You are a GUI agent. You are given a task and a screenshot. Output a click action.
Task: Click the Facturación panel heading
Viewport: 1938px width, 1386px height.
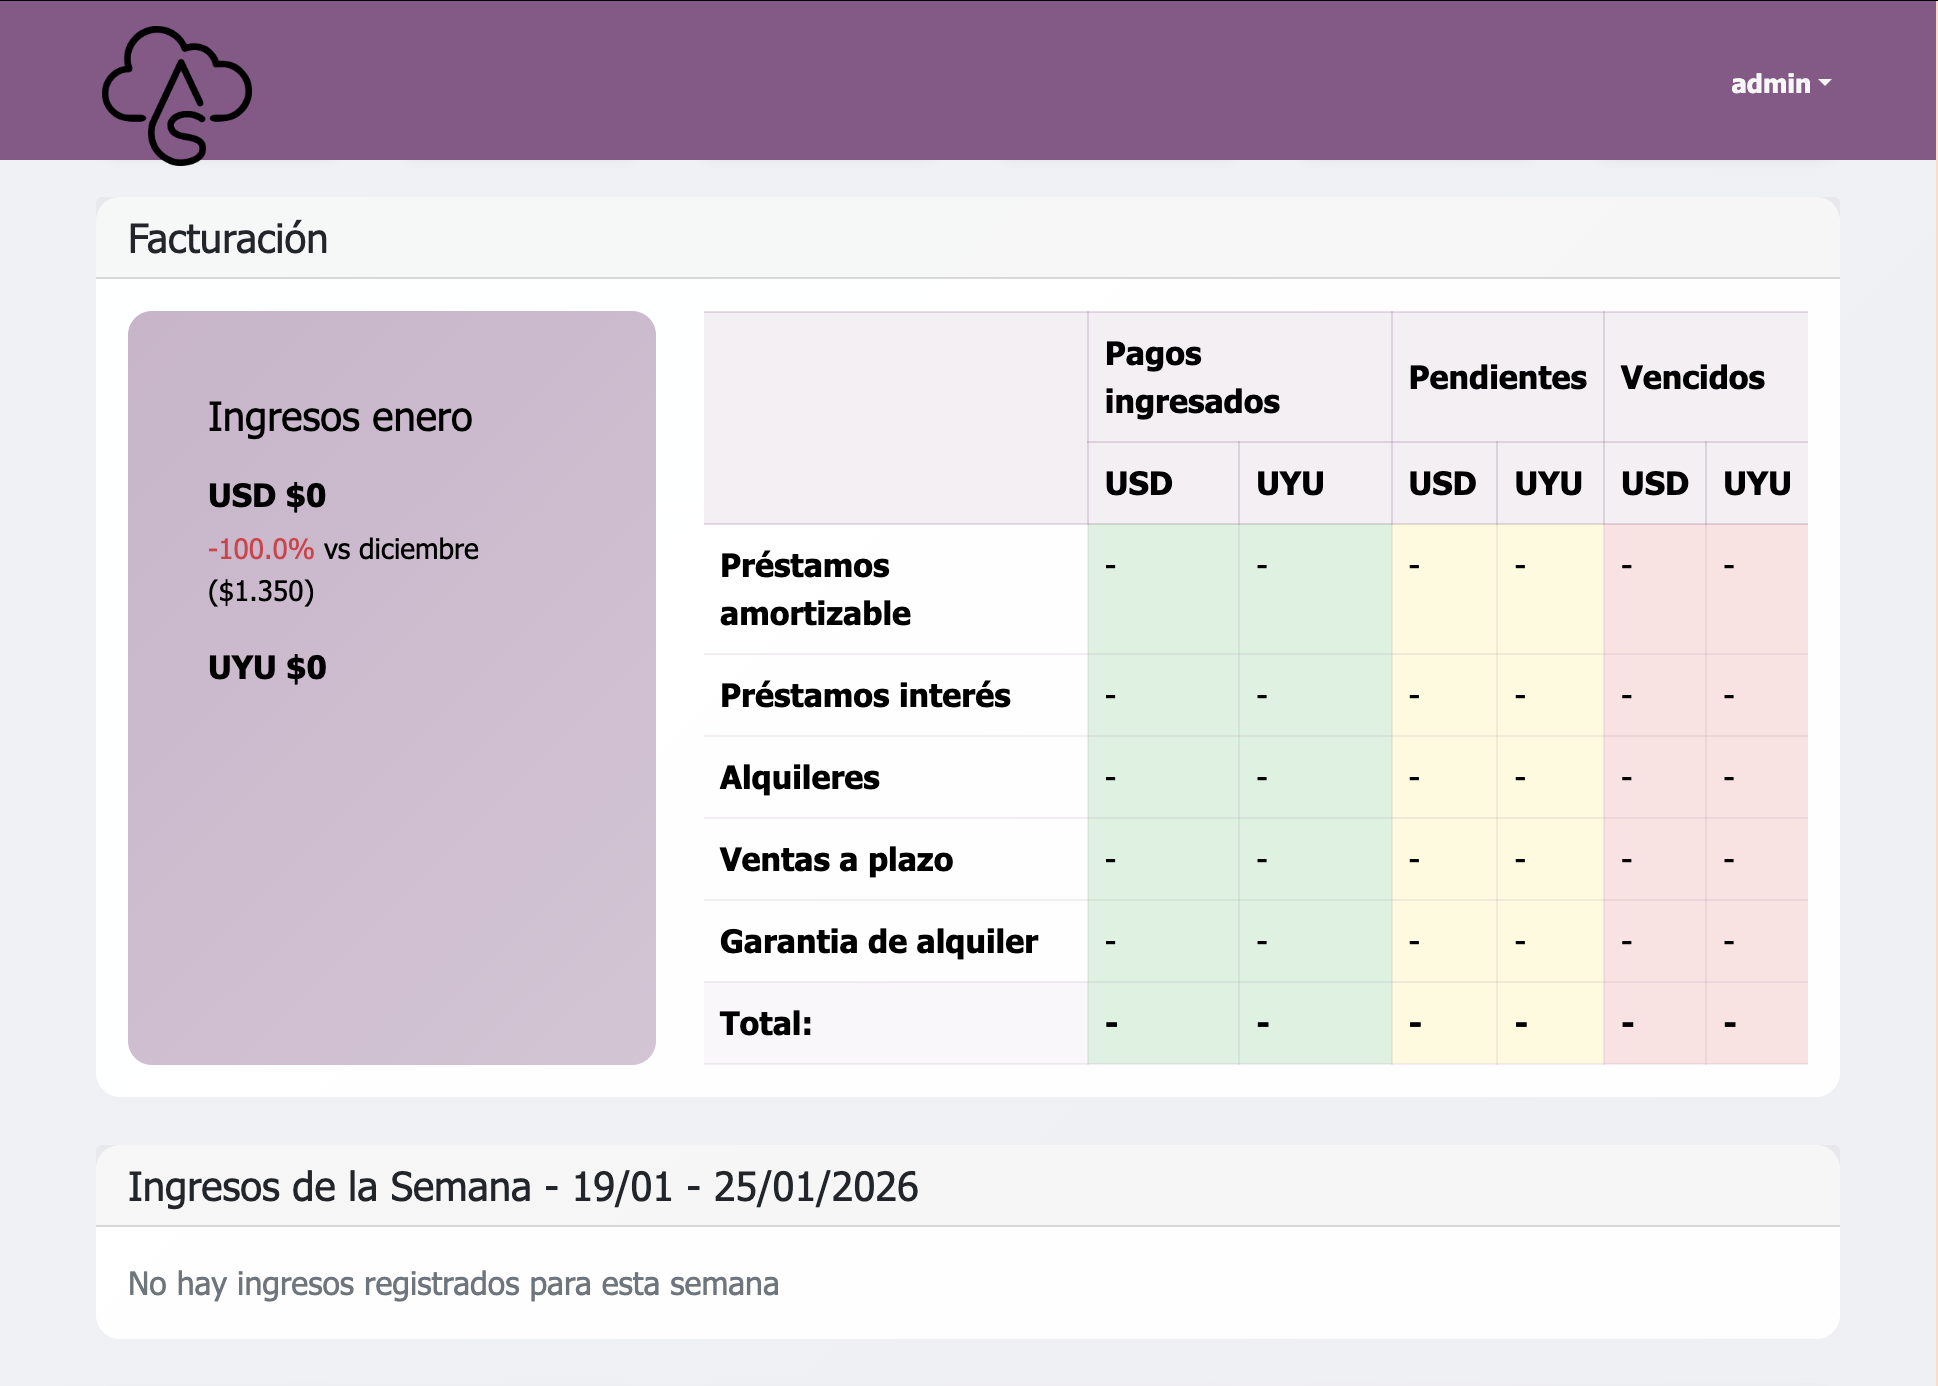[228, 239]
